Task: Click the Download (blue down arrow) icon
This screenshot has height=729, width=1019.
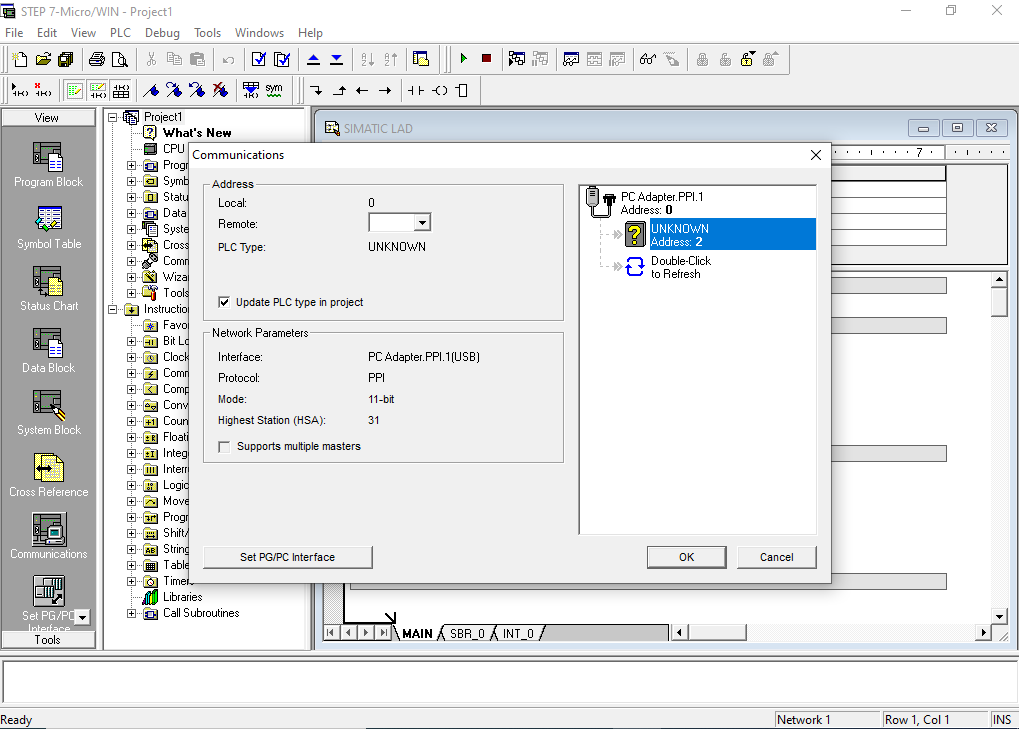Action: [336, 59]
